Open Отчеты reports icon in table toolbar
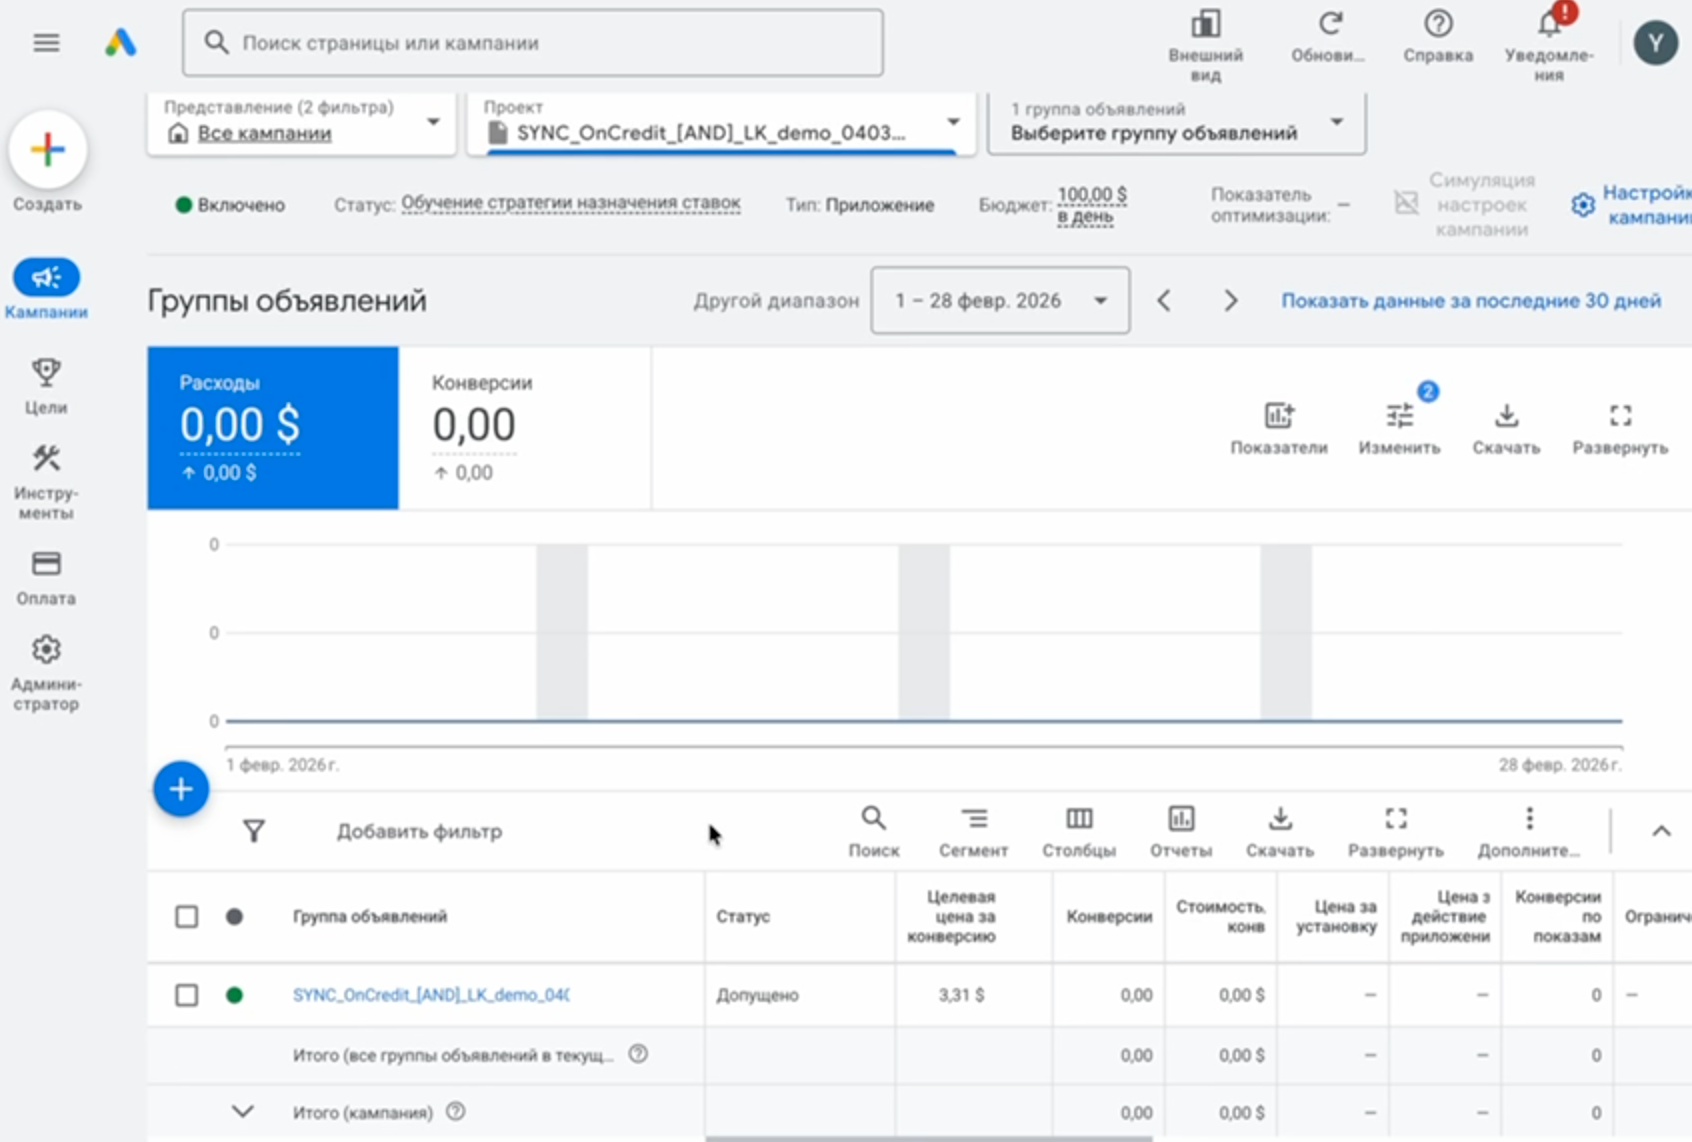Screen dimensions: 1692x1142 (x=1180, y=820)
